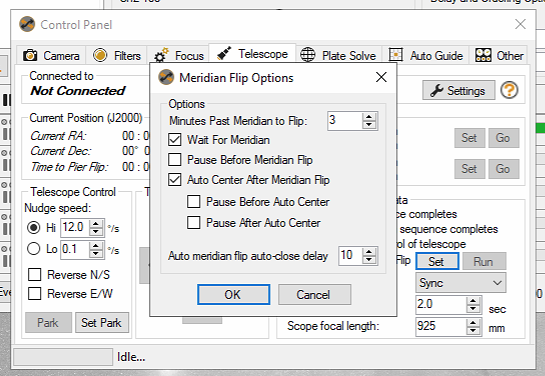
Task: Click the Control Panel app logo icon
Action: coord(27,24)
